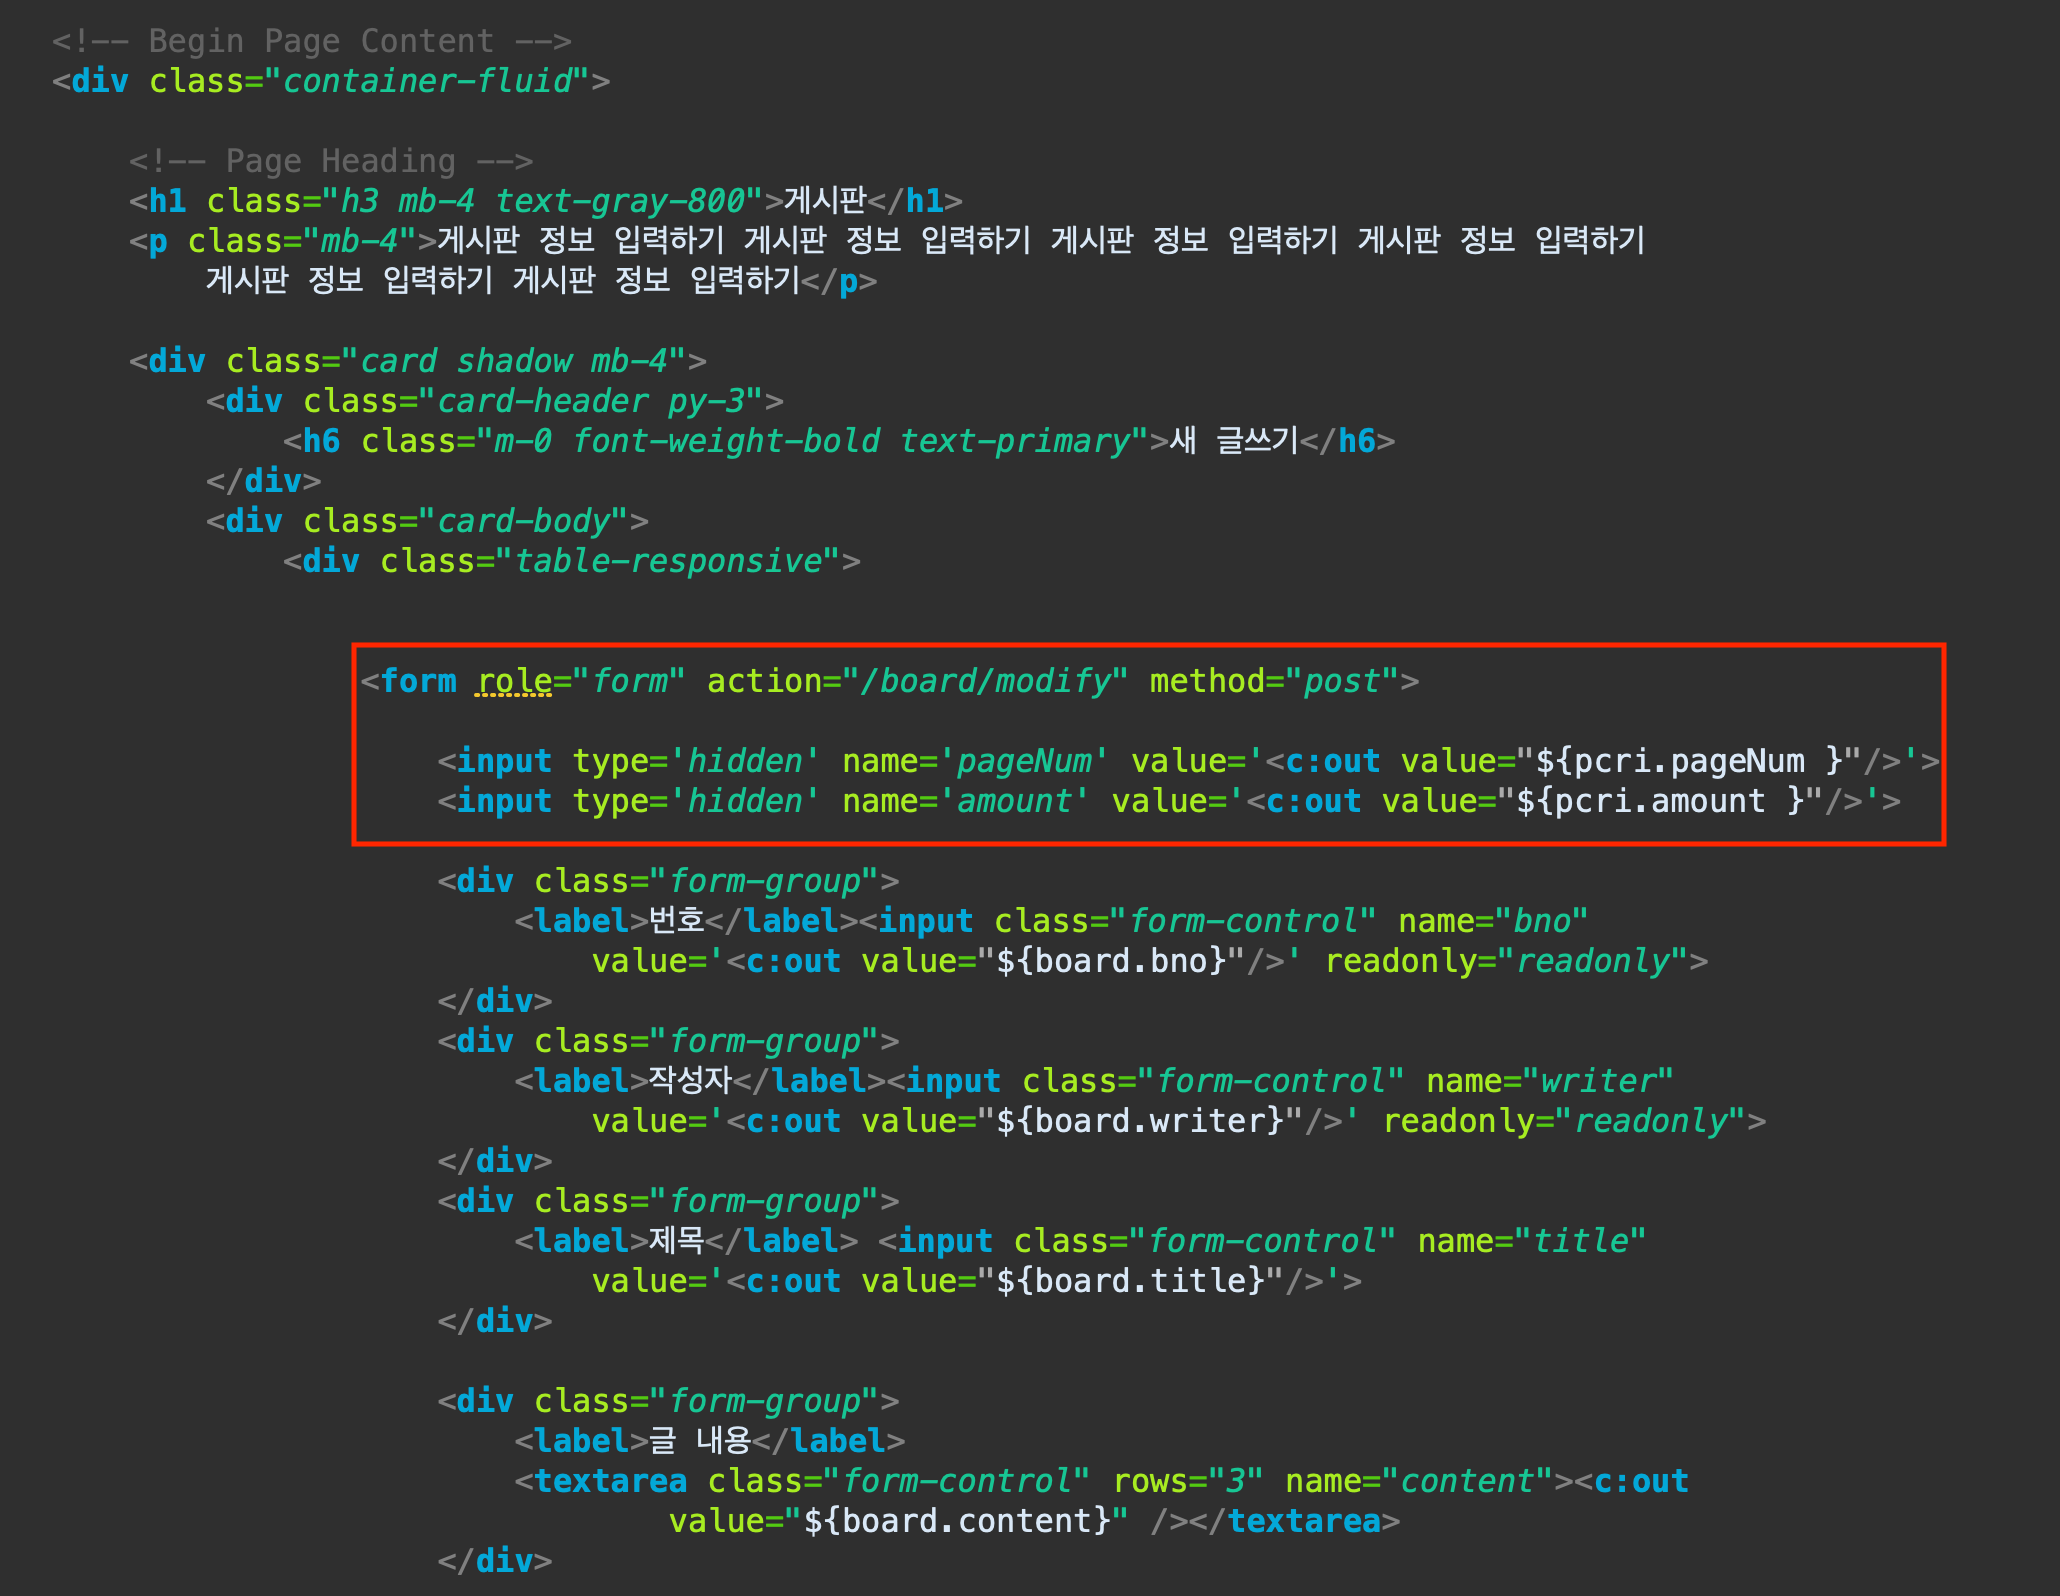Click the 'card shadow mb-4' class value
The height and width of the screenshot is (1596, 2060).
tap(513, 361)
